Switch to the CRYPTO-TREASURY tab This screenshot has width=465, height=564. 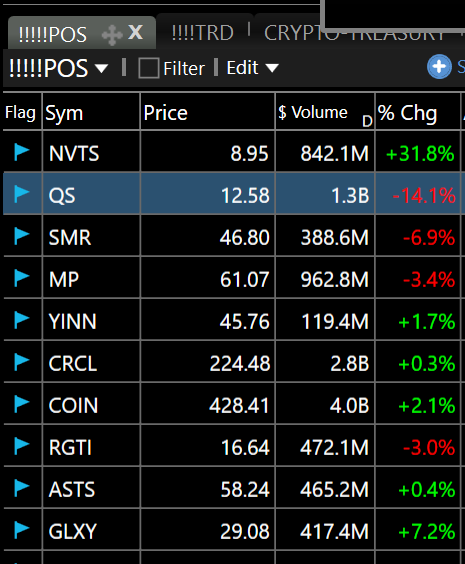point(355,33)
